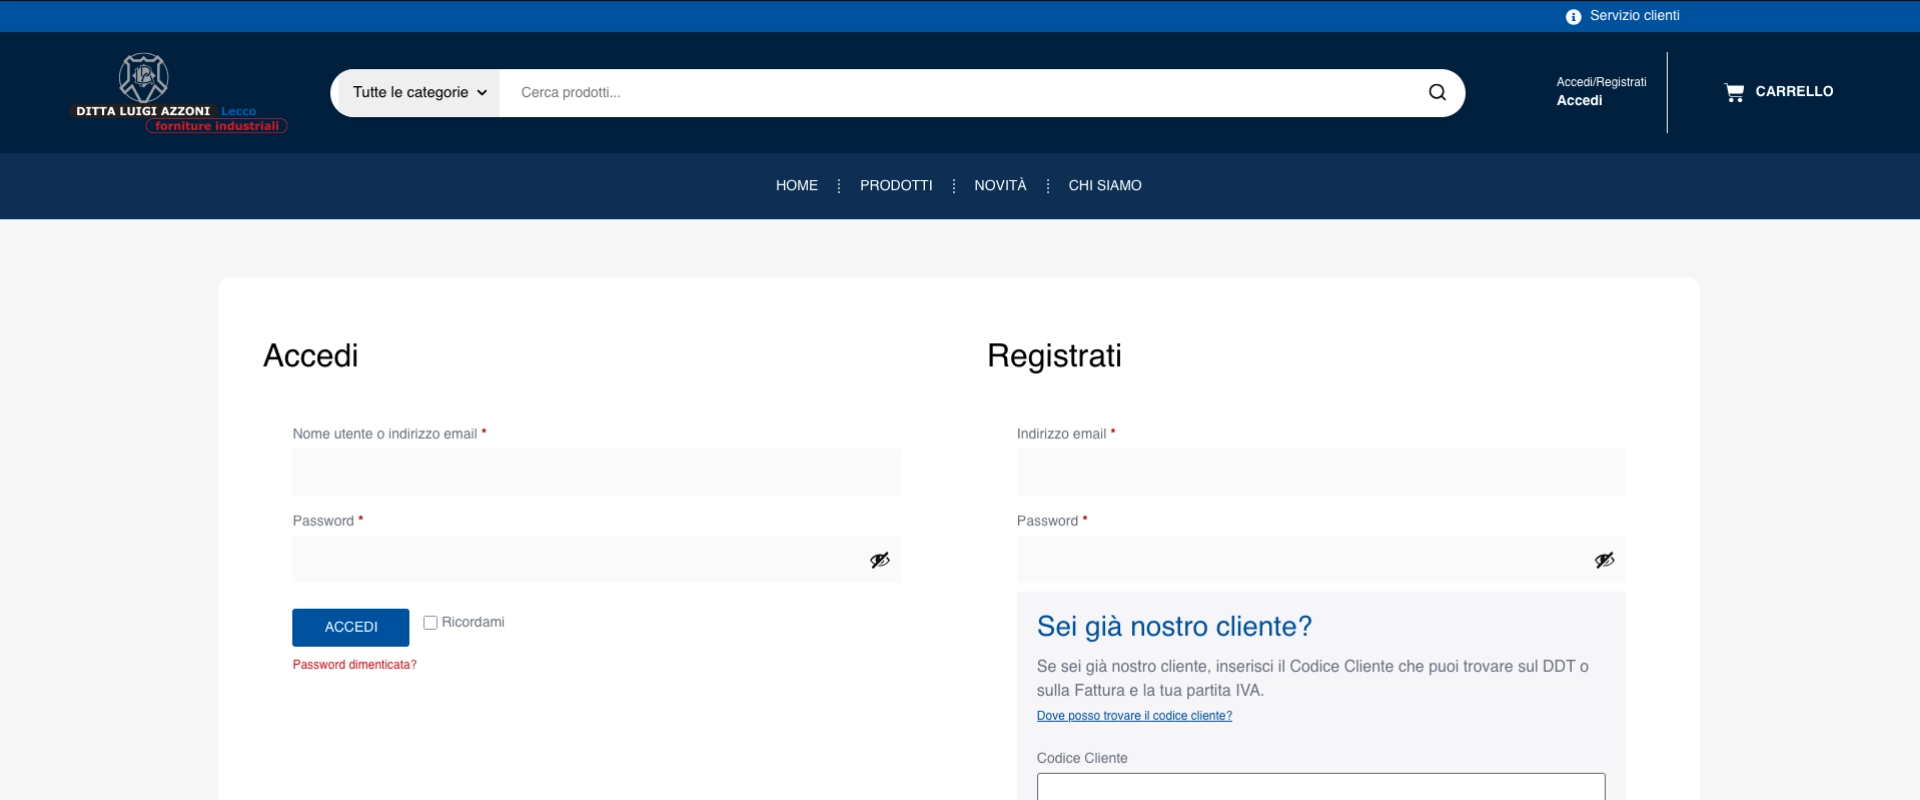The height and width of the screenshot is (800, 1920).
Task: Tick the Ricordami checkbox
Action: 430,622
